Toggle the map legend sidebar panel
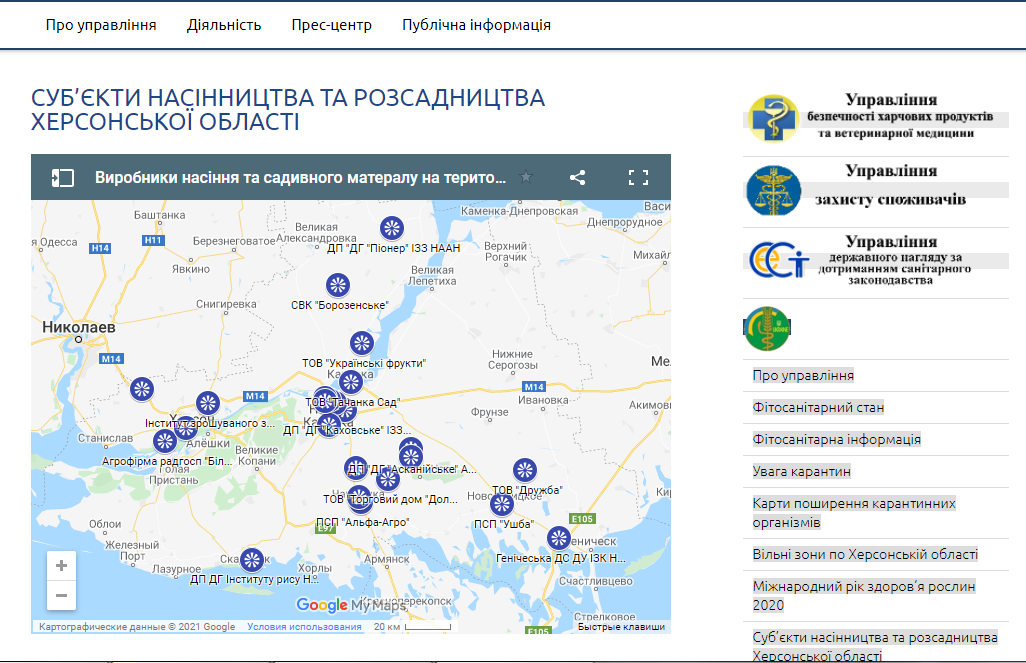1026x663 pixels. click(62, 178)
